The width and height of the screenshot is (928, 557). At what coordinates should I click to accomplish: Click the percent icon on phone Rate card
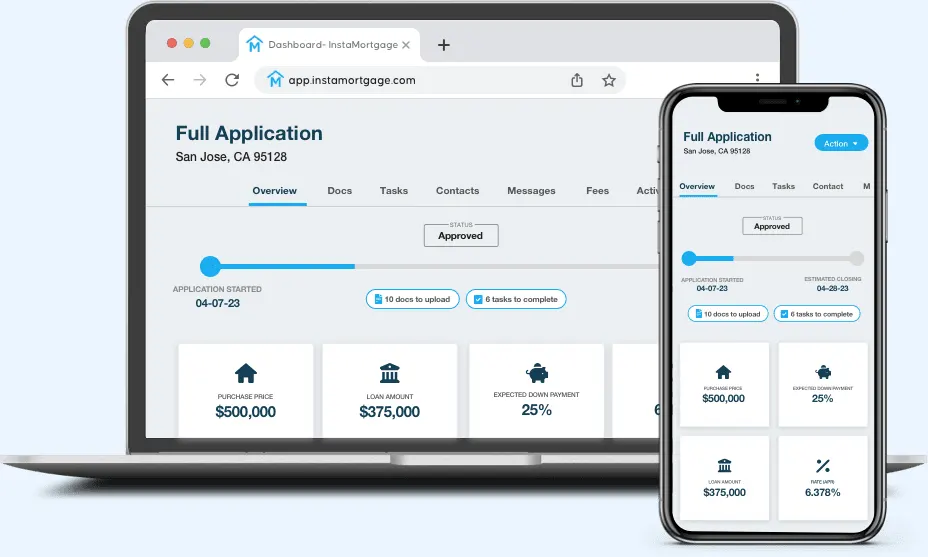823,465
